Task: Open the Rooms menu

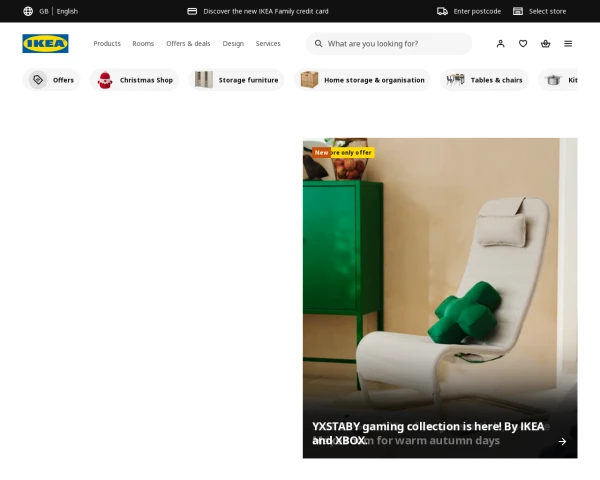Action: [x=143, y=44]
